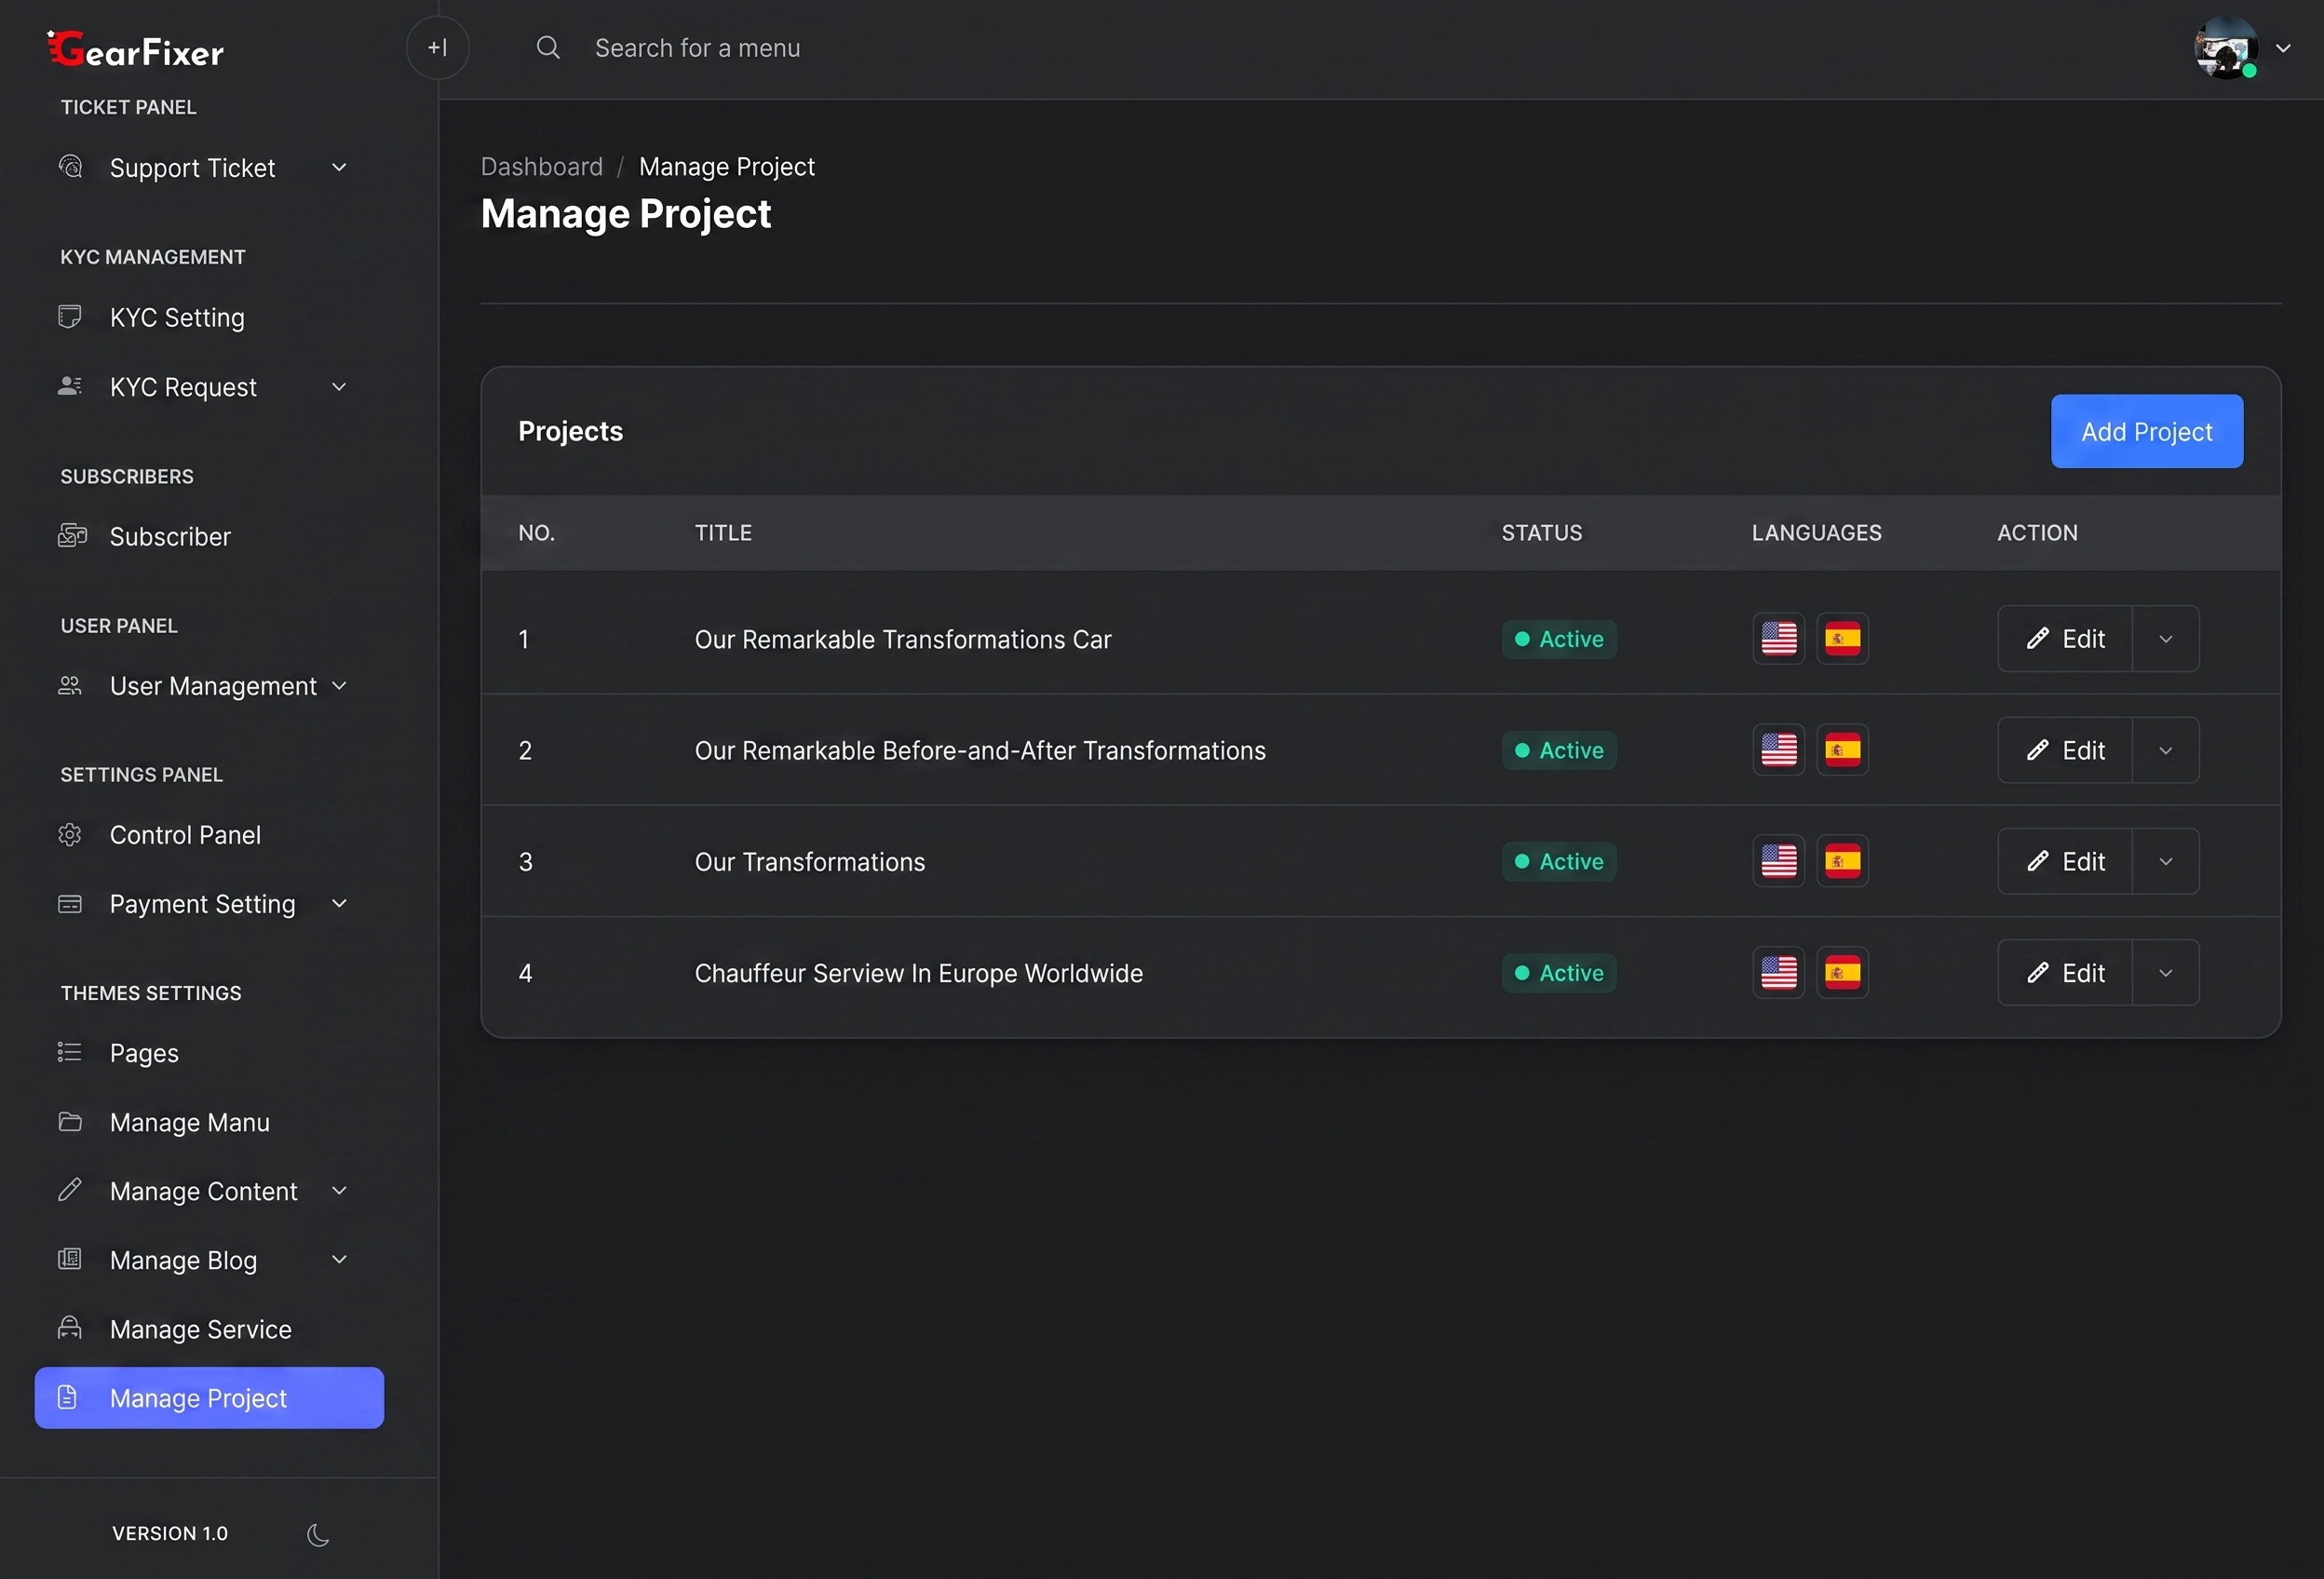The height and width of the screenshot is (1579, 2324).
Task: Open action dropdown for Our Transformations row
Action: click(x=2166, y=861)
